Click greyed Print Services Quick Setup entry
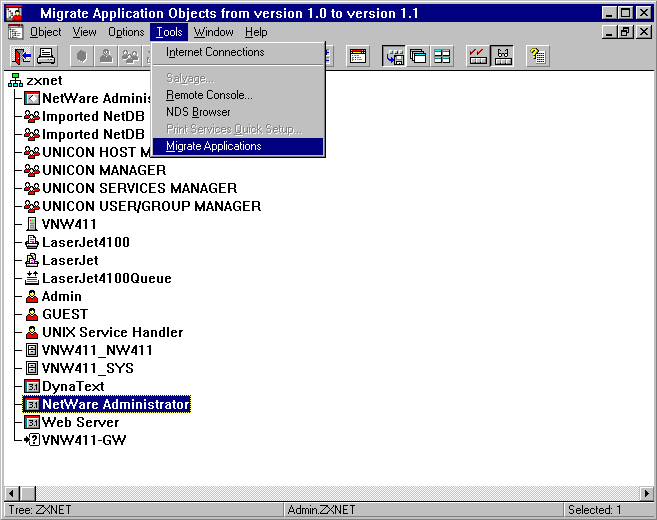This screenshot has width=657, height=520. 238,129
